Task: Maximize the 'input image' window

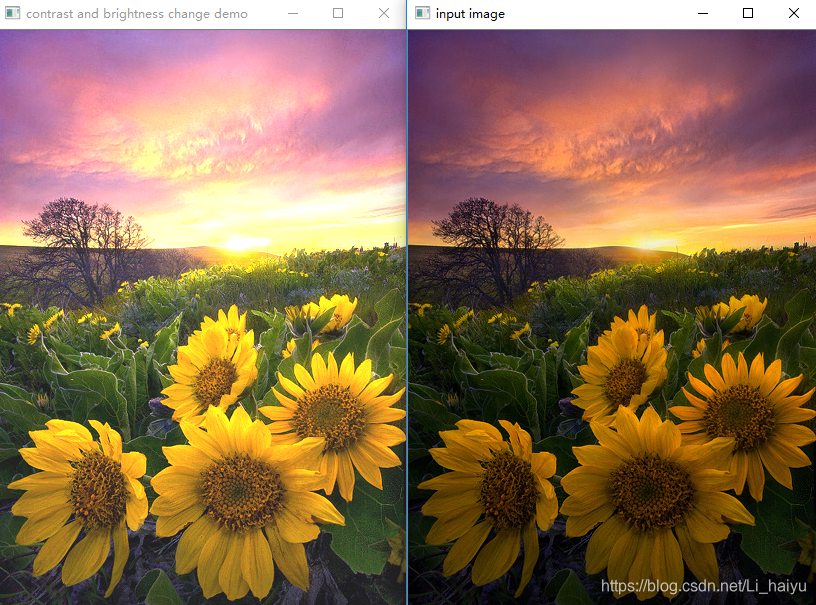Action: (x=747, y=13)
